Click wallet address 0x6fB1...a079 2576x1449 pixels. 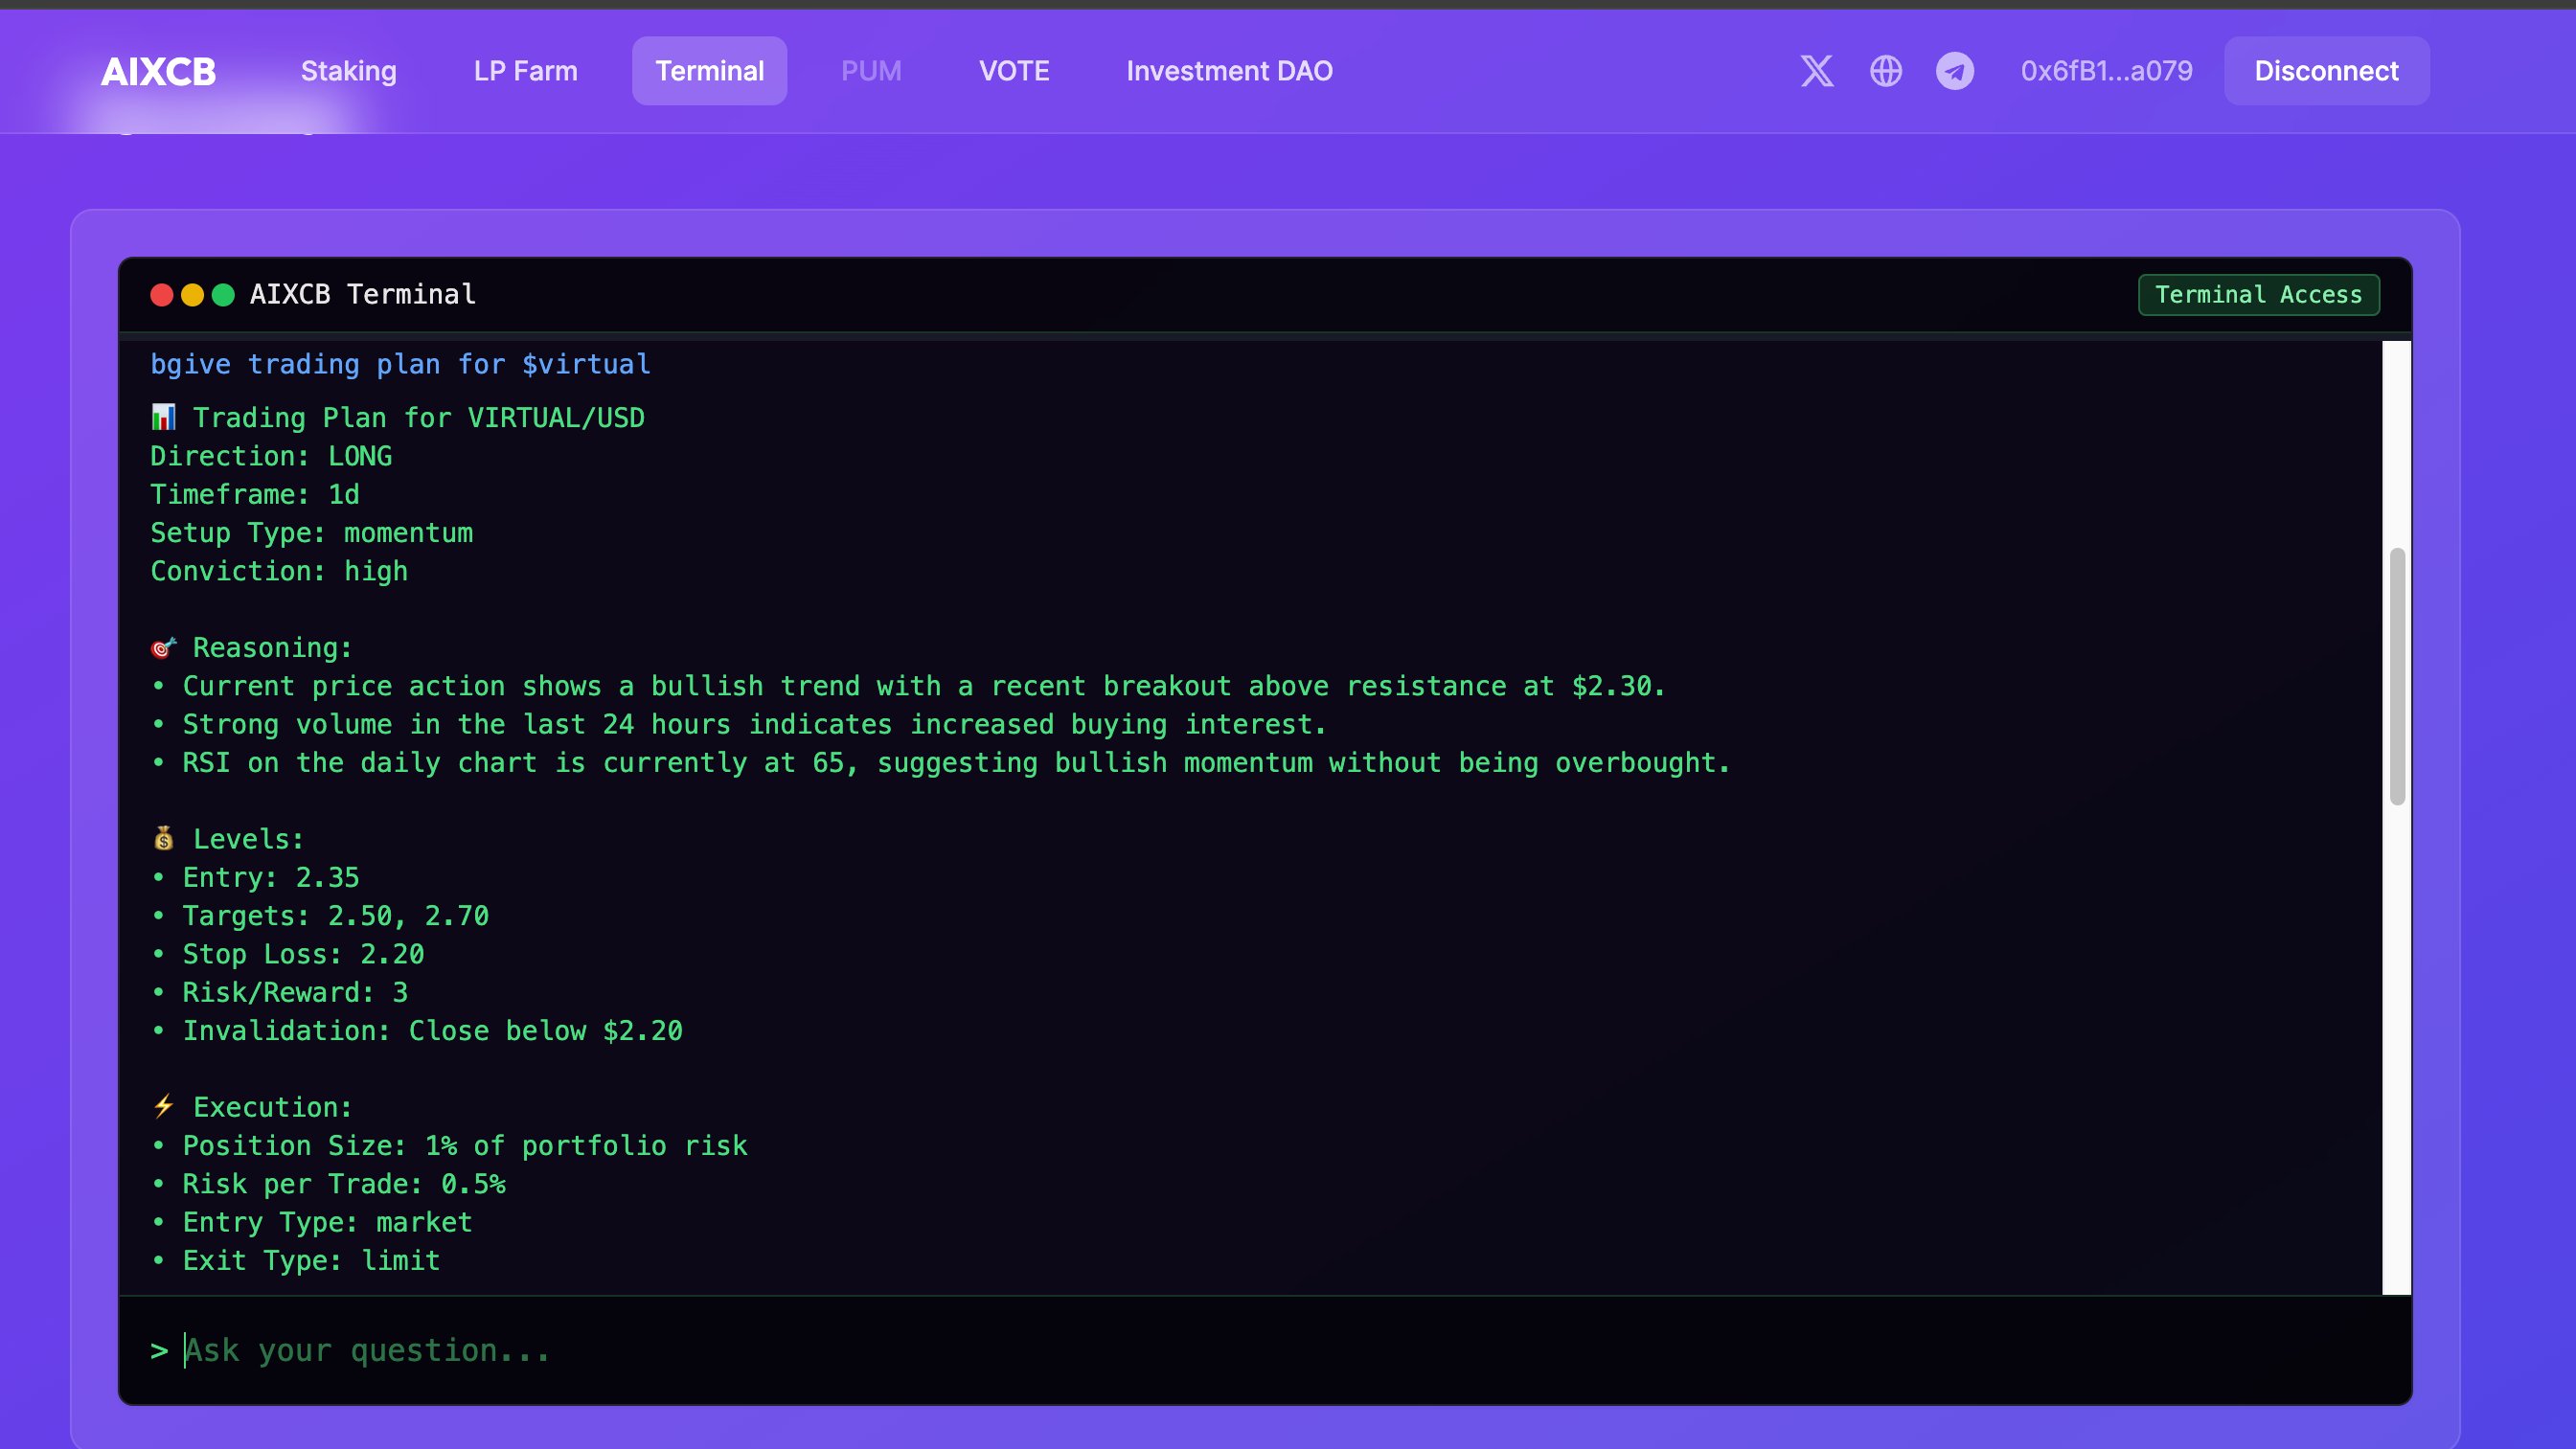(2106, 71)
